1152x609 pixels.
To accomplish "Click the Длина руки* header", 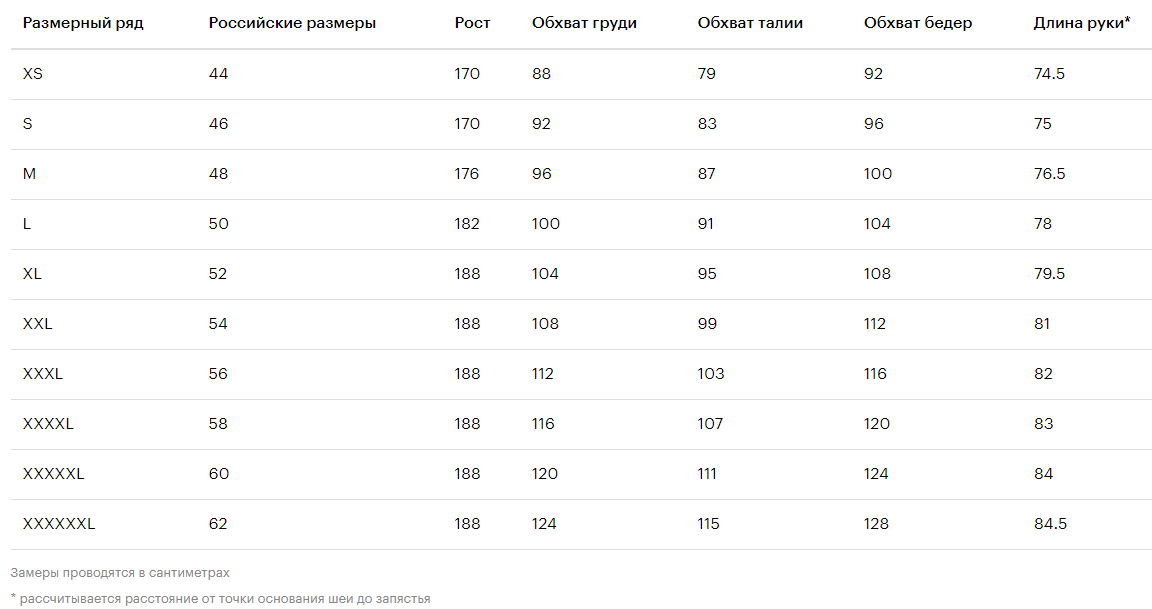I will 1081,23.
